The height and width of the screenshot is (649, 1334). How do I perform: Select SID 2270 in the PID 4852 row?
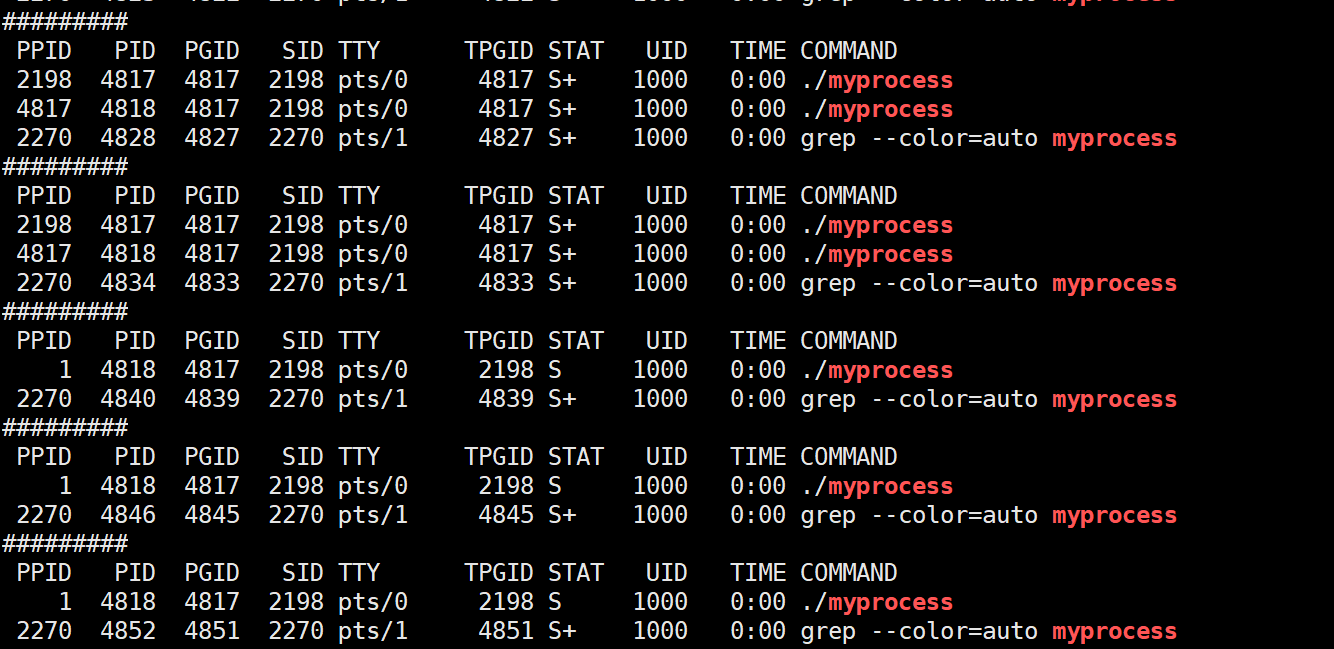point(296,631)
